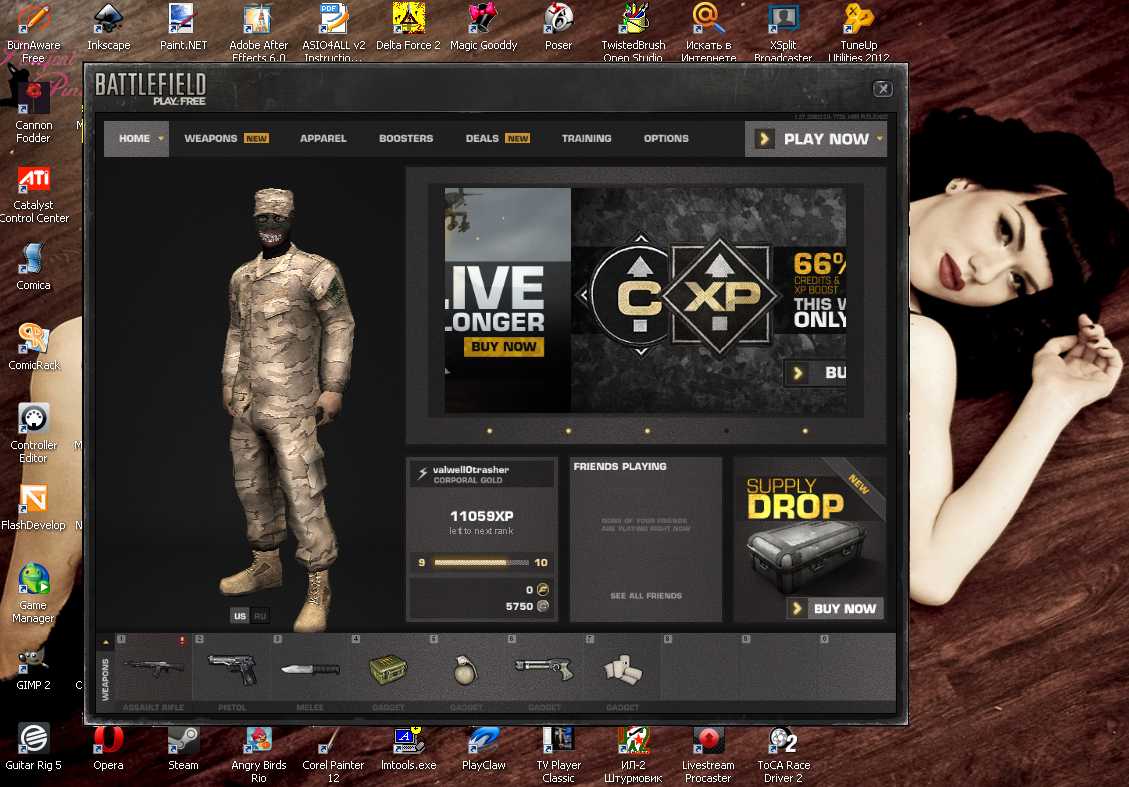Image resolution: width=1129 pixels, height=787 pixels.
Task: Open the Delta Force 2 desktop icon
Action: click(x=408, y=27)
